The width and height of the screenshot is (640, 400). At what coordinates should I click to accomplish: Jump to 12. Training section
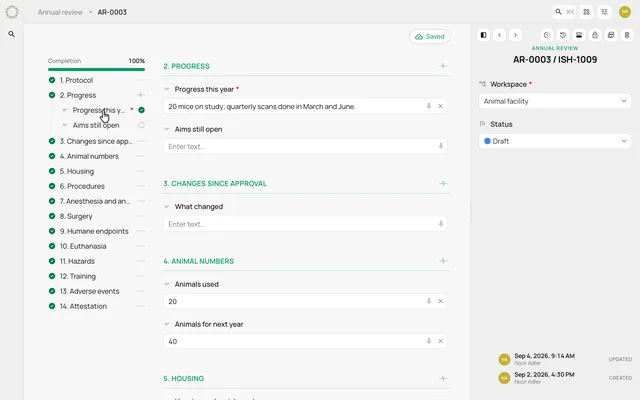tap(78, 276)
